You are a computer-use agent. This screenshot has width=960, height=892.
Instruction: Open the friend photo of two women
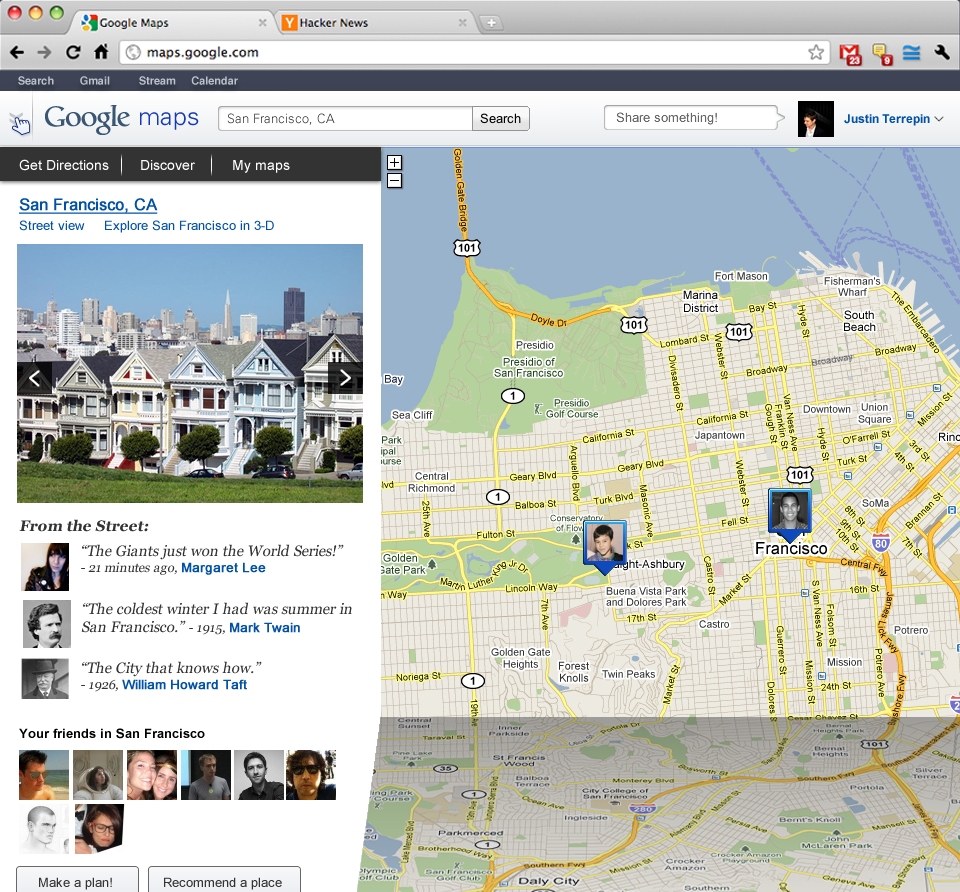(x=152, y=775)
